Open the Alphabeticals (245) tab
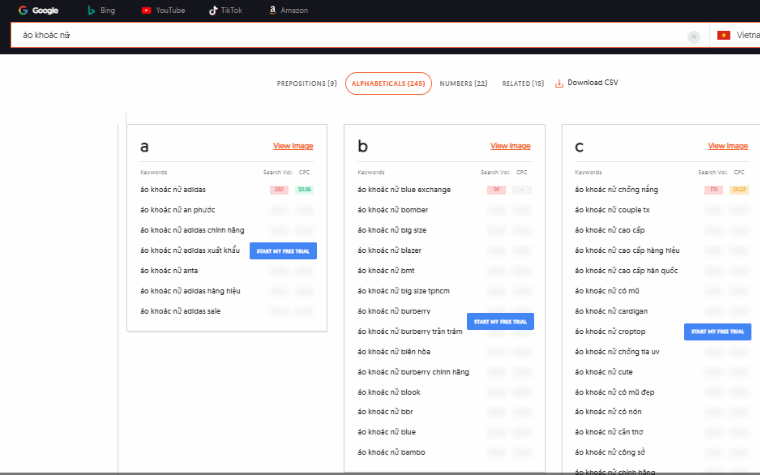The height and width of the screenshot is (475, 760). tap(388, 83)
